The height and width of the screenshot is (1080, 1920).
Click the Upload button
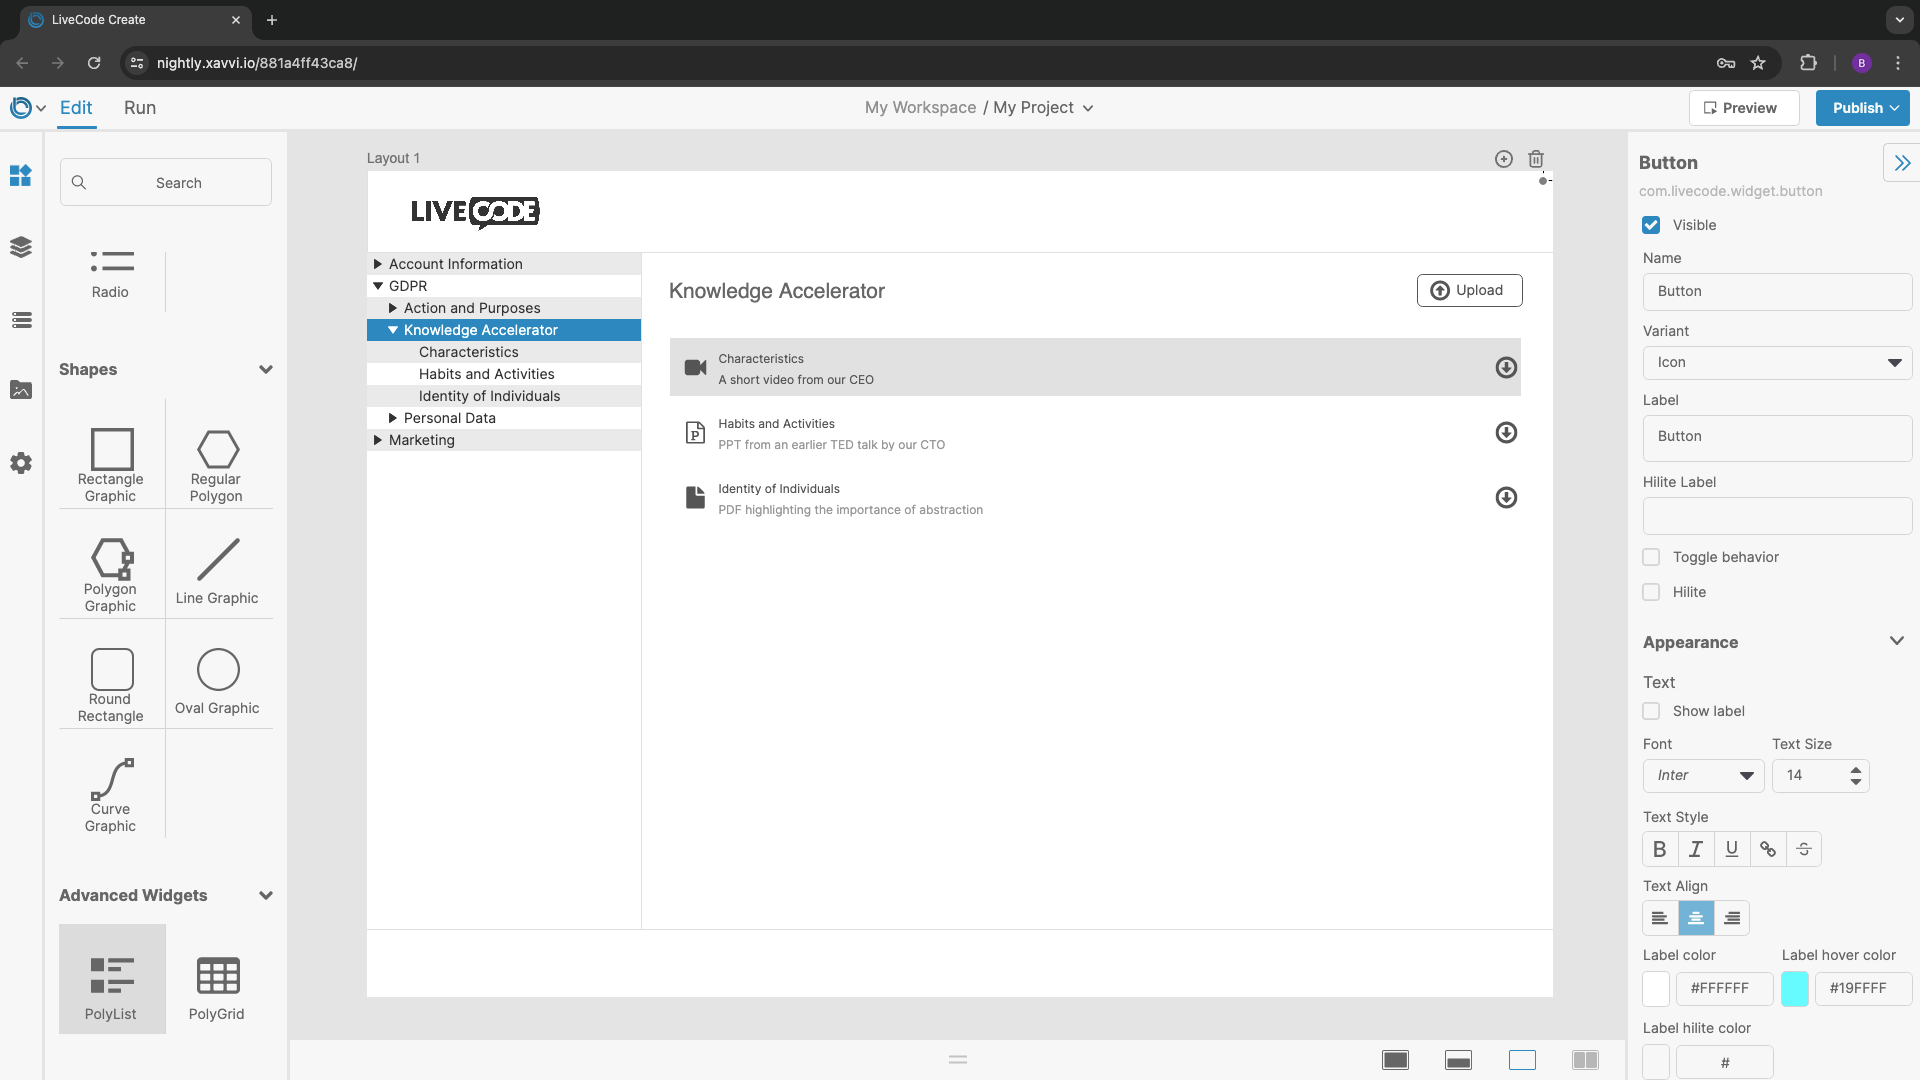(1469, 291)
